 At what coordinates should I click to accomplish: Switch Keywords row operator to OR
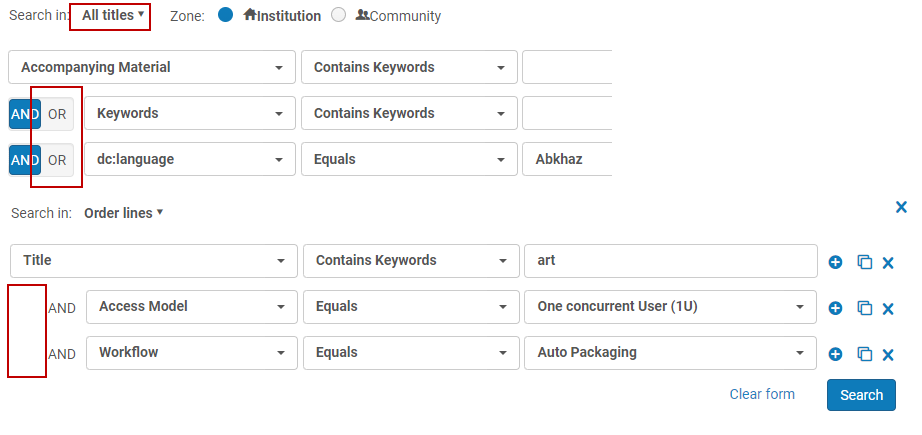(x=57, y=114)
